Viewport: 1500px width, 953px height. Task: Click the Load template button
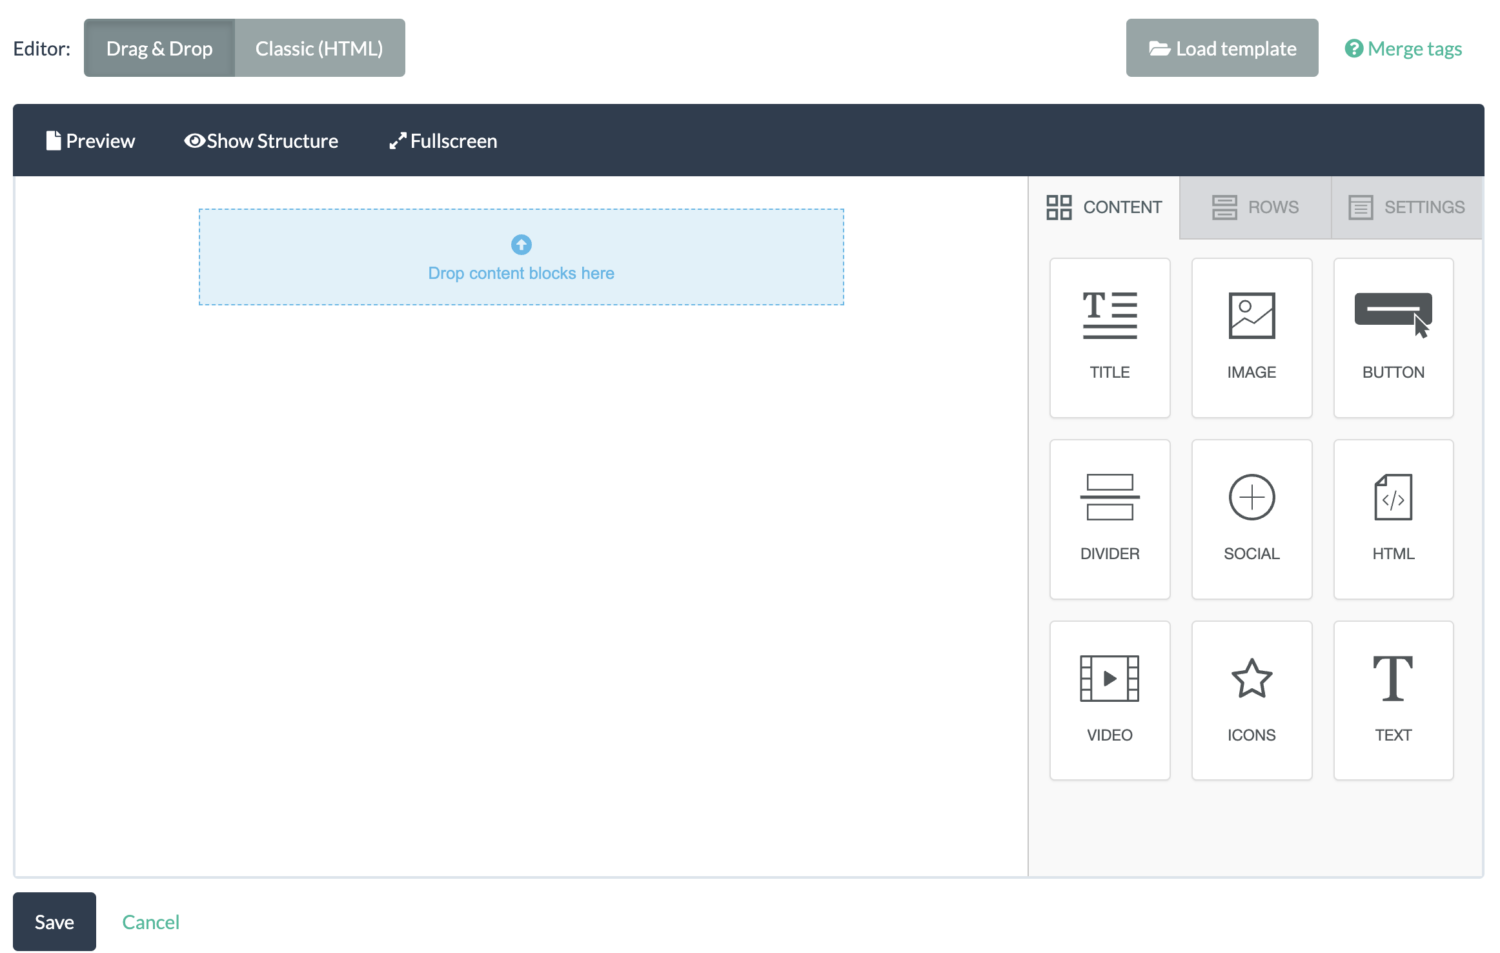(1222, 48)
